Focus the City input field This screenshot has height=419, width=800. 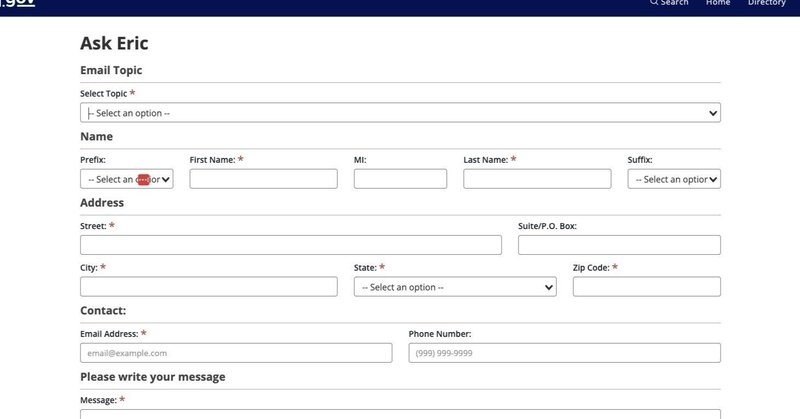pos(209,287)
